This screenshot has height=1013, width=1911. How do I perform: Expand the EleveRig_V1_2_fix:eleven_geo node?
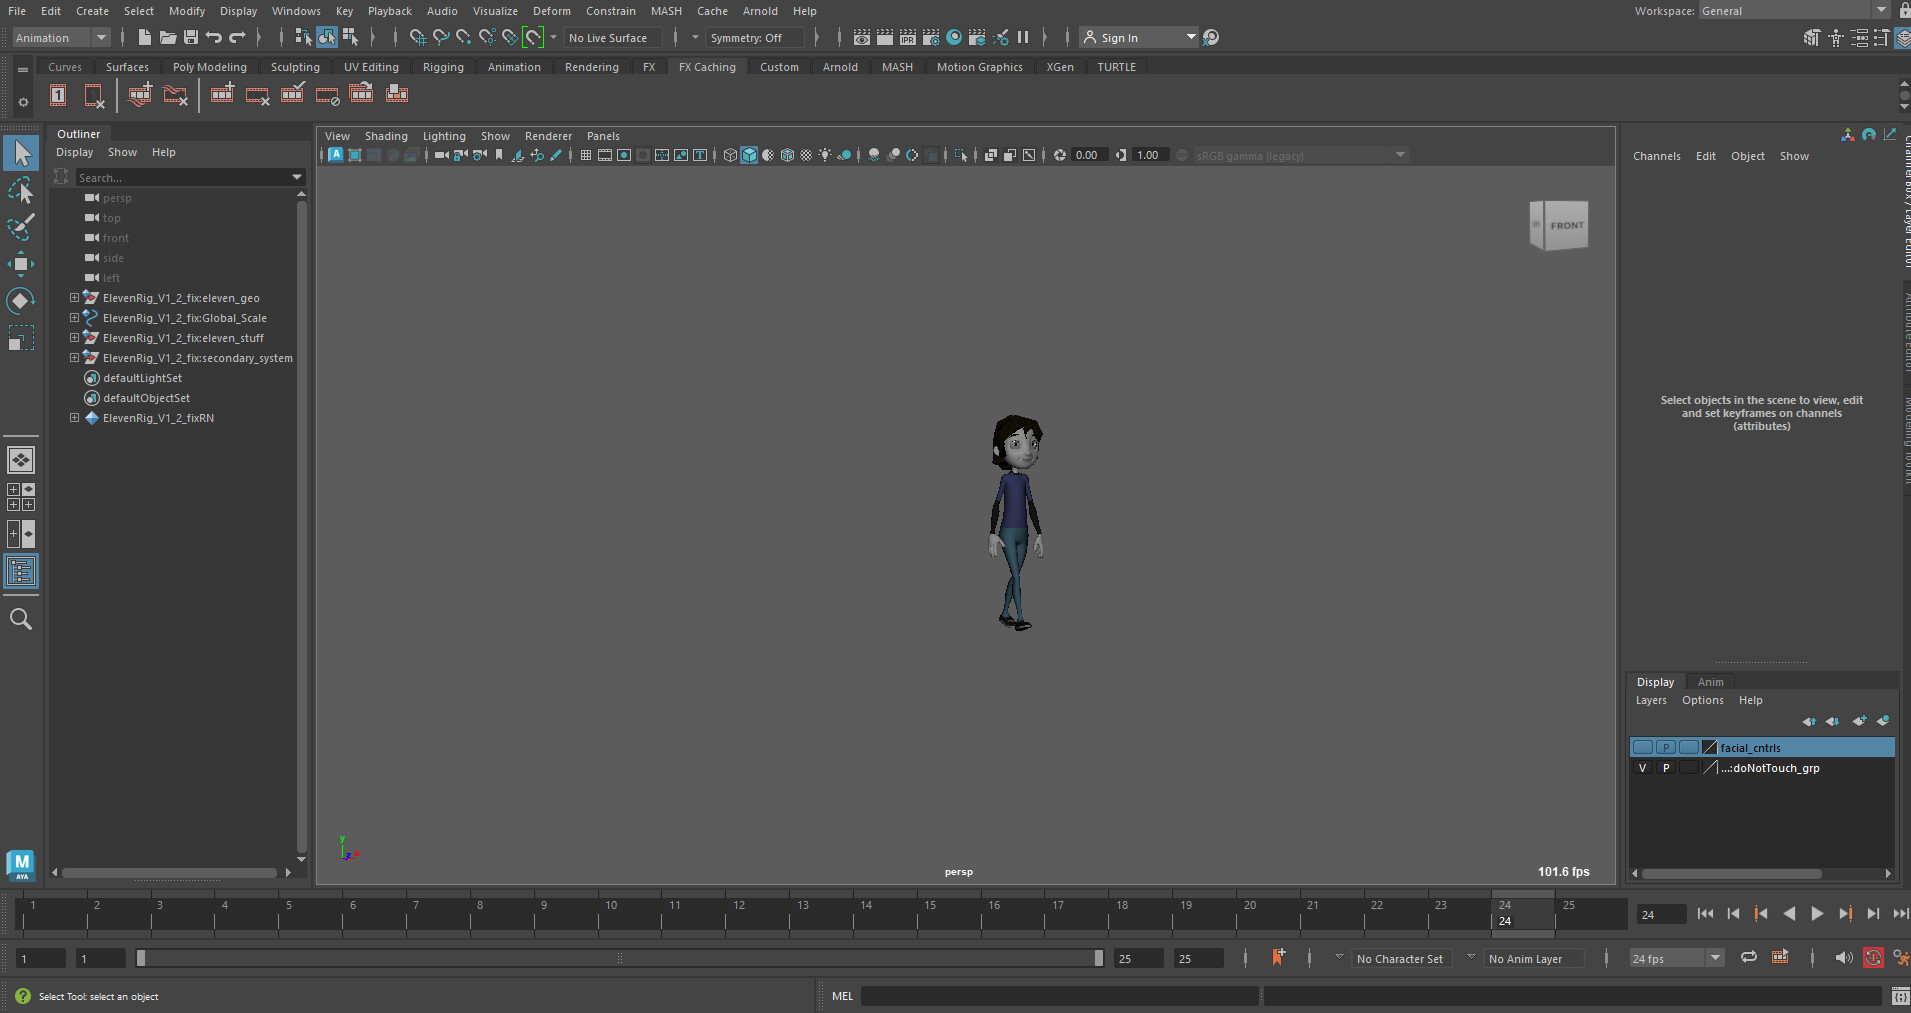pyautogui.click(x=74, y=297)
